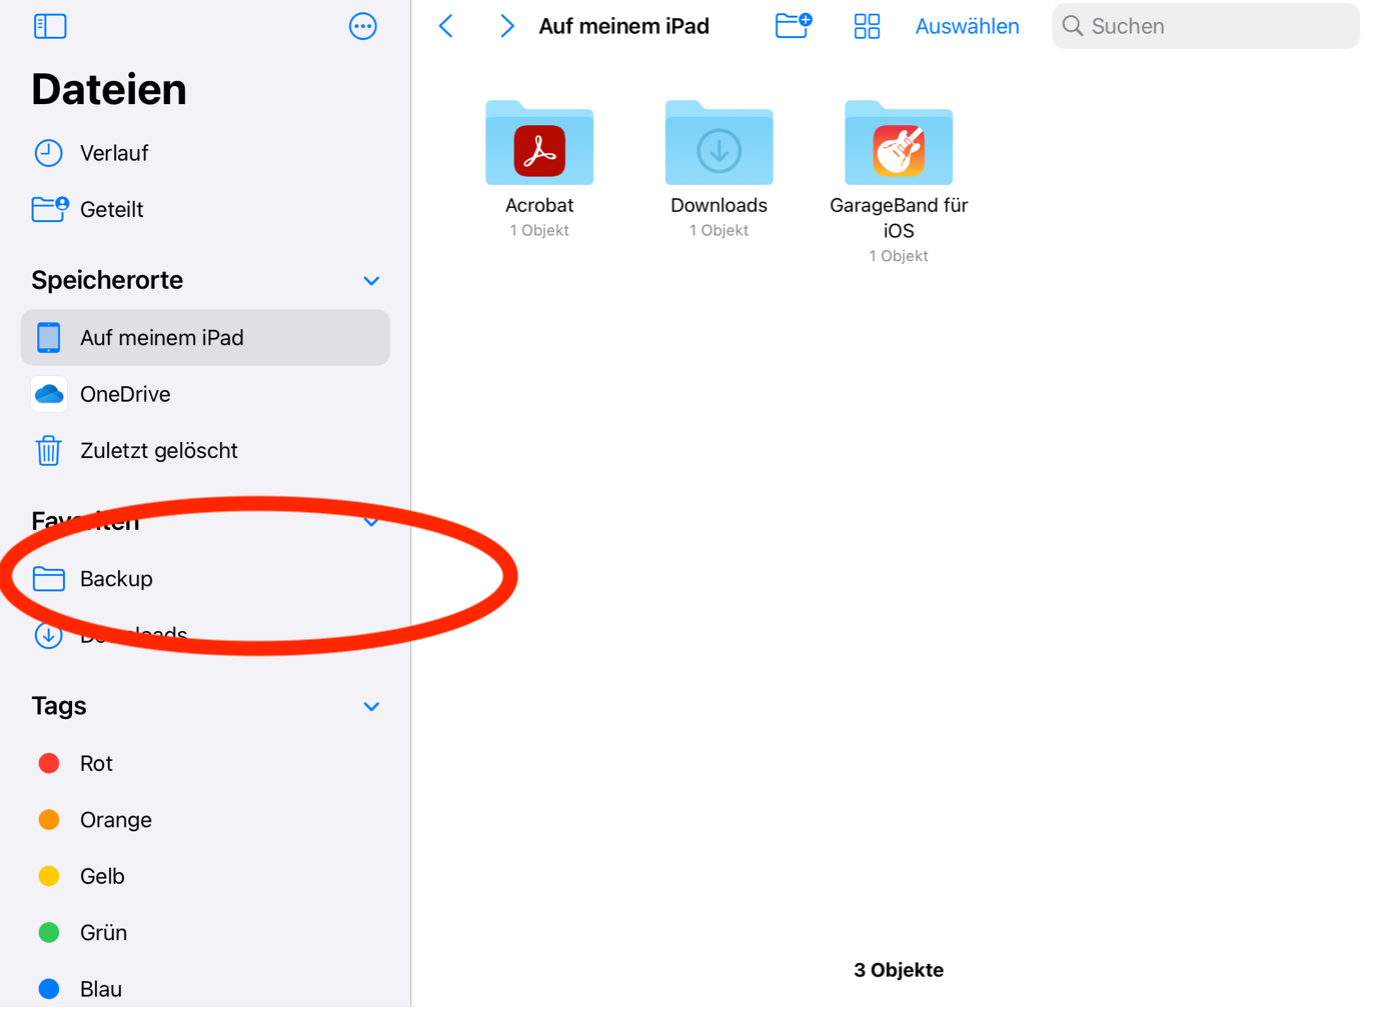Viewport: 1390px width, 1011px height.
Task: Open the Downloads folder in main area
Action: pyautogui.click(x=719, y=145)
